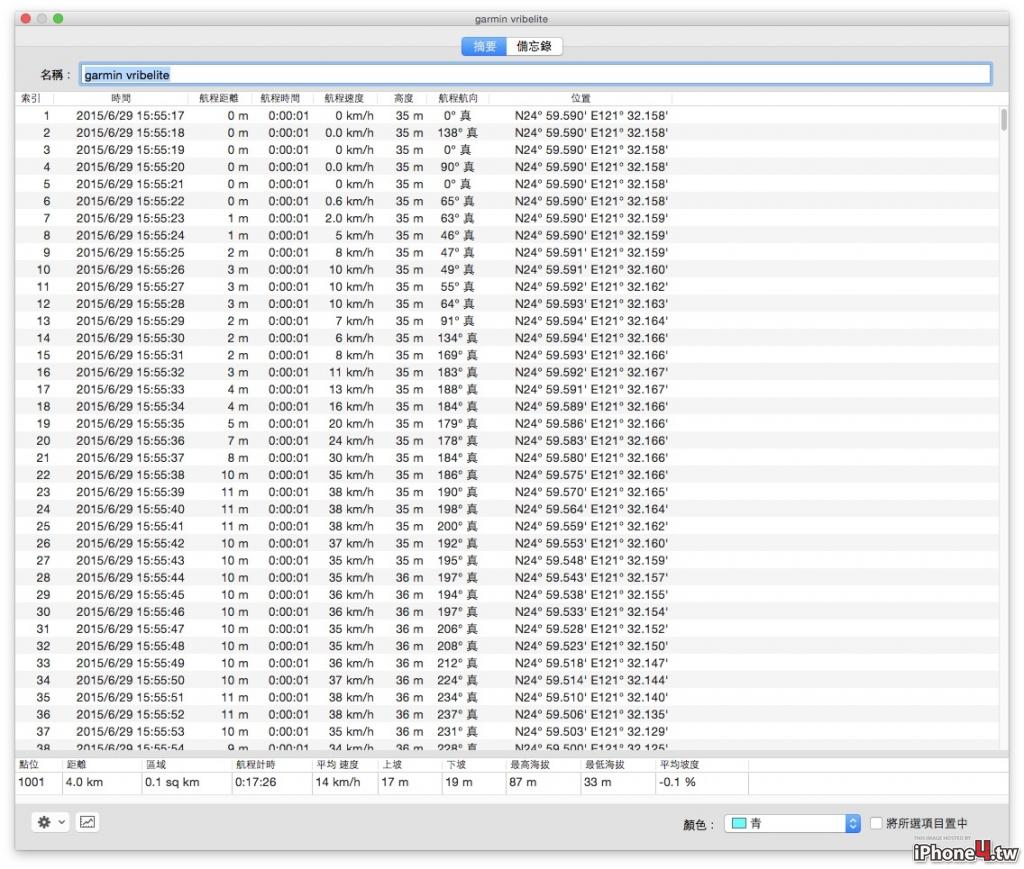Sort by the 航程航向 column header
Screen dimensions: 1024x869
(x=458, y=98)
